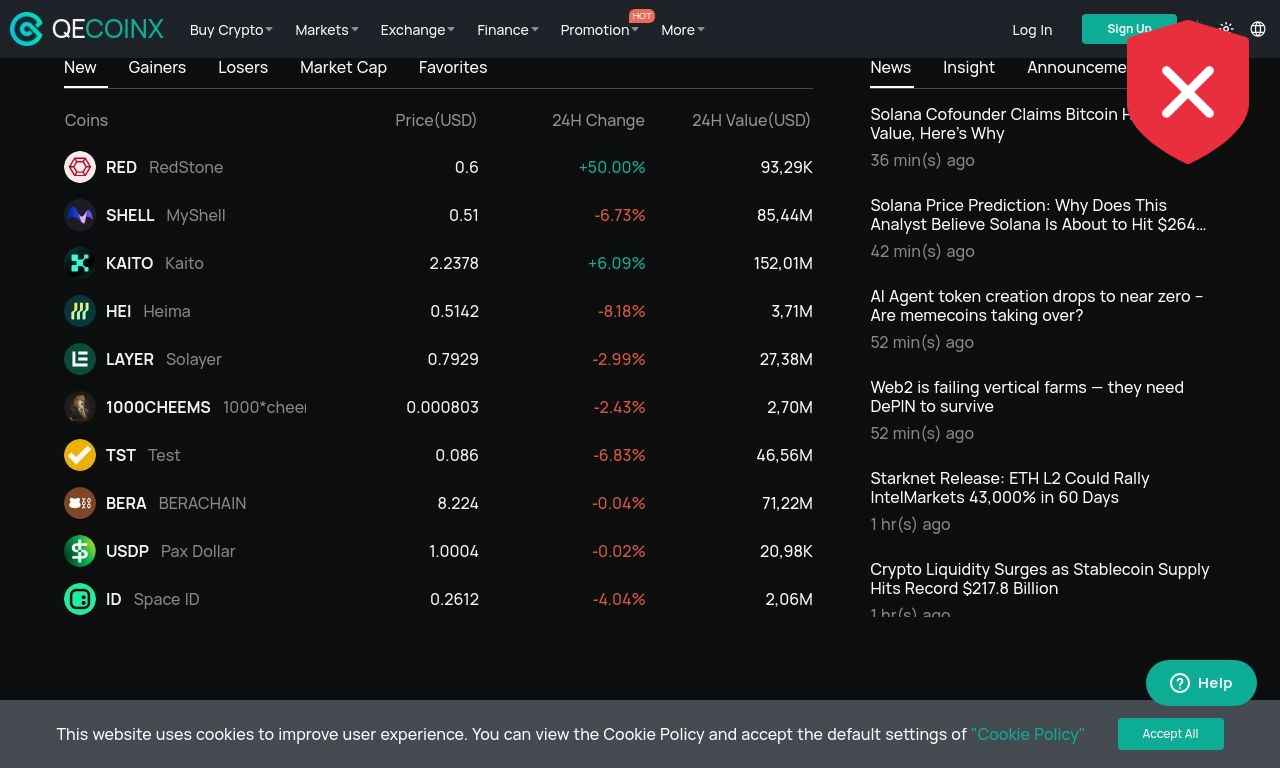The height and width of the screenshot is (768, 1280).
Task: Toggle the light/dark theme sun icon
Action: point(1226,29)
